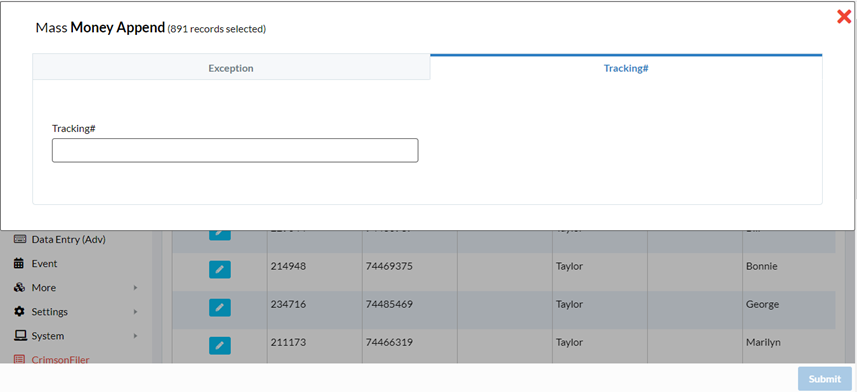The height and width of the screenshot is (392, 857).
Task: Open CrimsonFiler in the sidebar
Action: 60,360
